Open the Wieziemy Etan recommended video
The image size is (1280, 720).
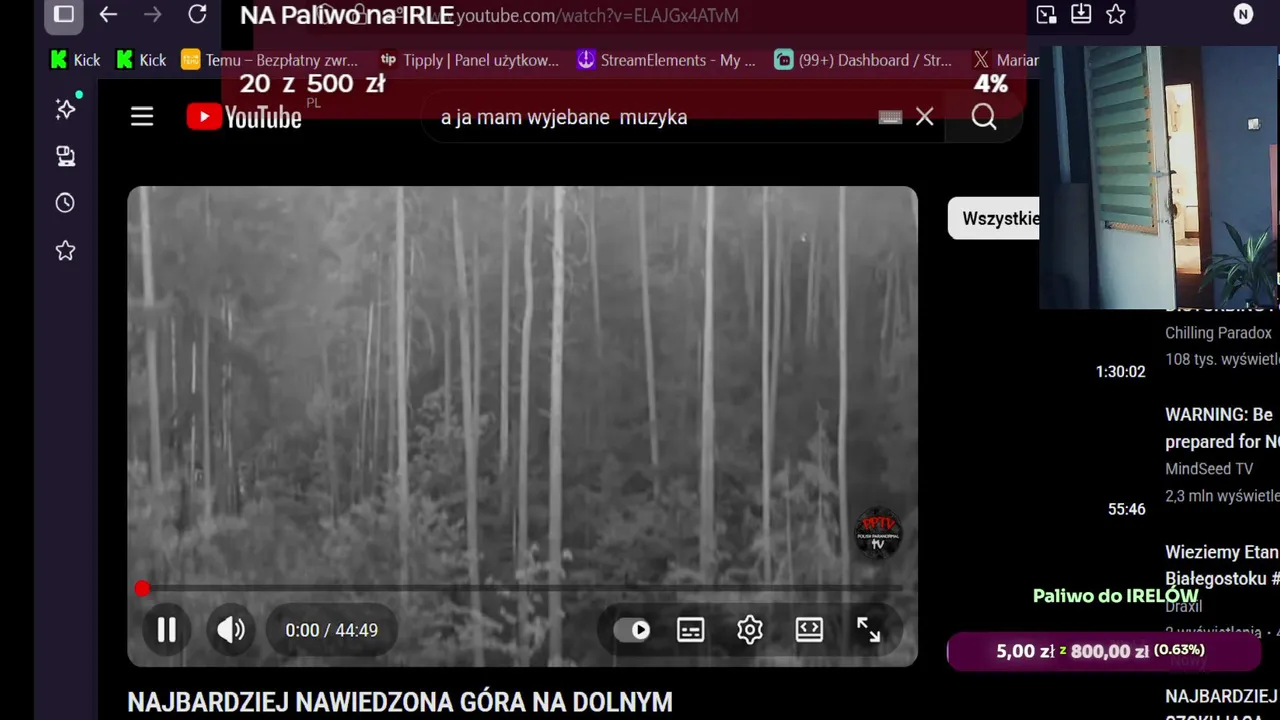click(1221, 565)
